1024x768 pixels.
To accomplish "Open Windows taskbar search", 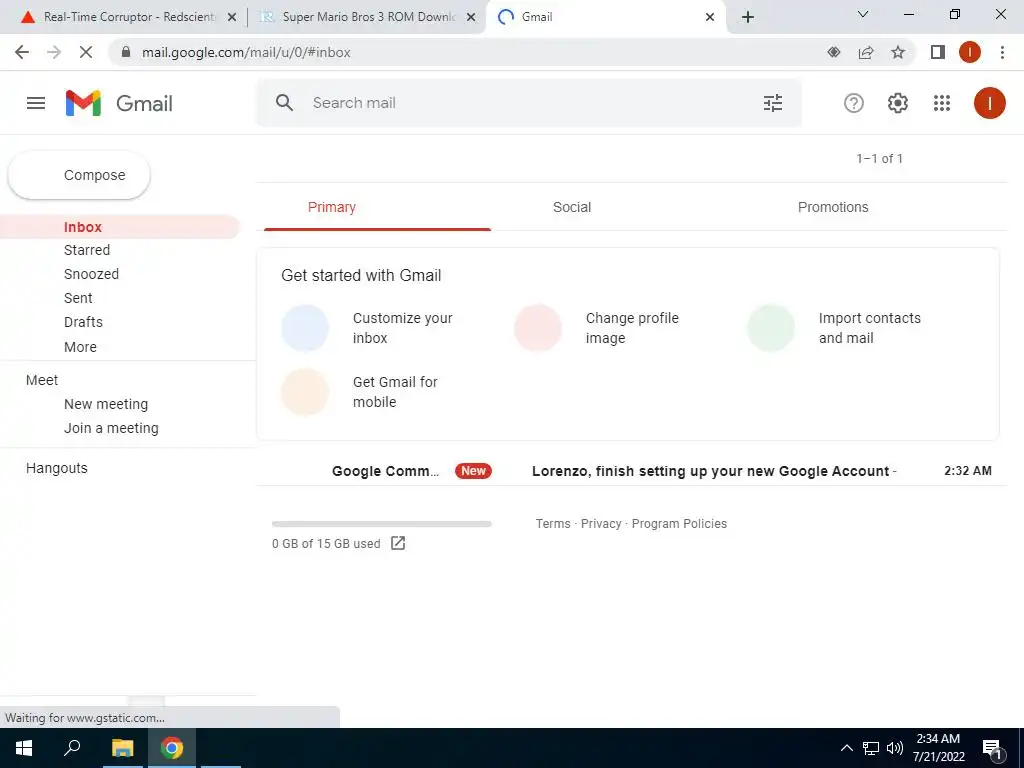I will [72, 748].
